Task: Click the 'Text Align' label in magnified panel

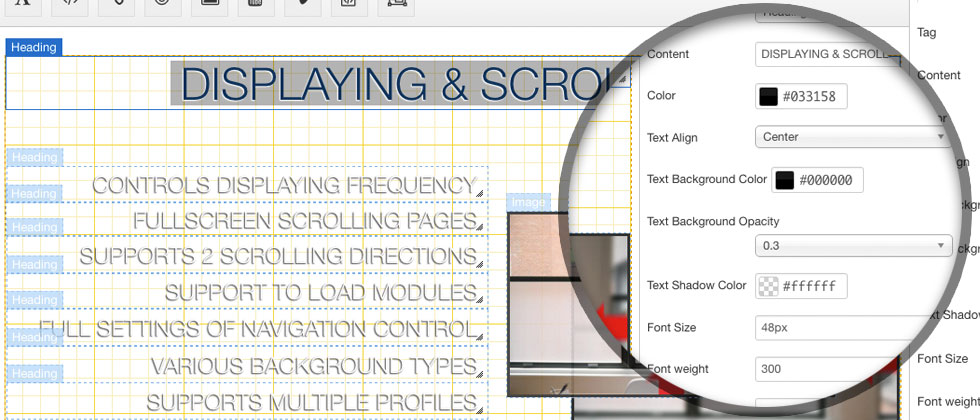Action: 672,138
